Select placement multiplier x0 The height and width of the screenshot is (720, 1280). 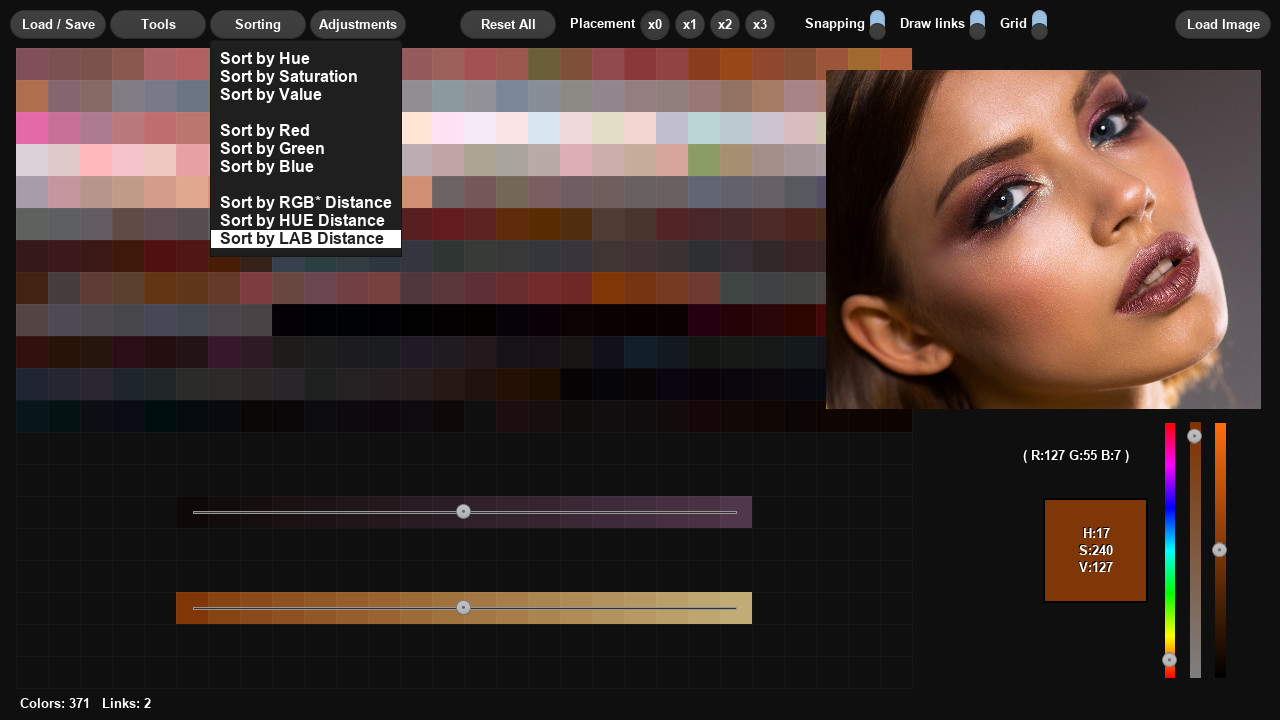click(x=655, y=25)
